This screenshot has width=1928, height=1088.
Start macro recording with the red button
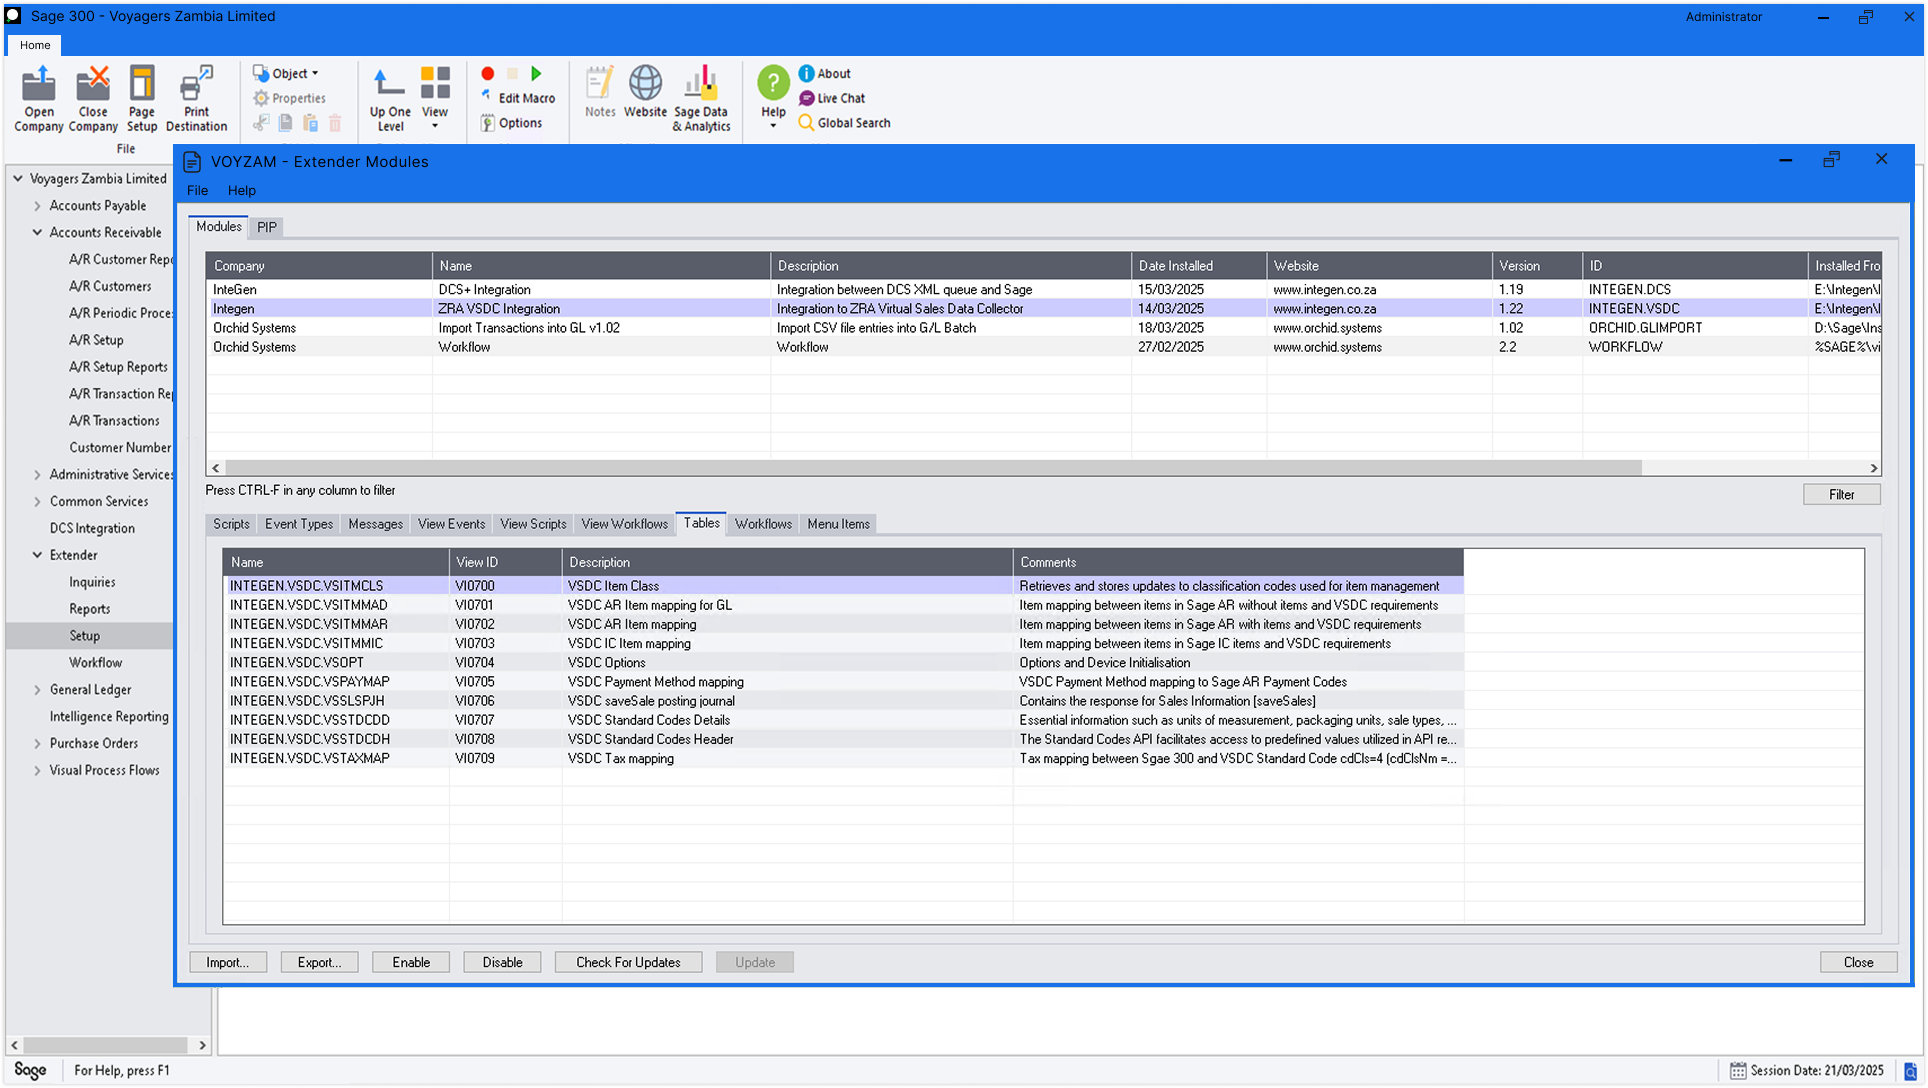[488, 74]
